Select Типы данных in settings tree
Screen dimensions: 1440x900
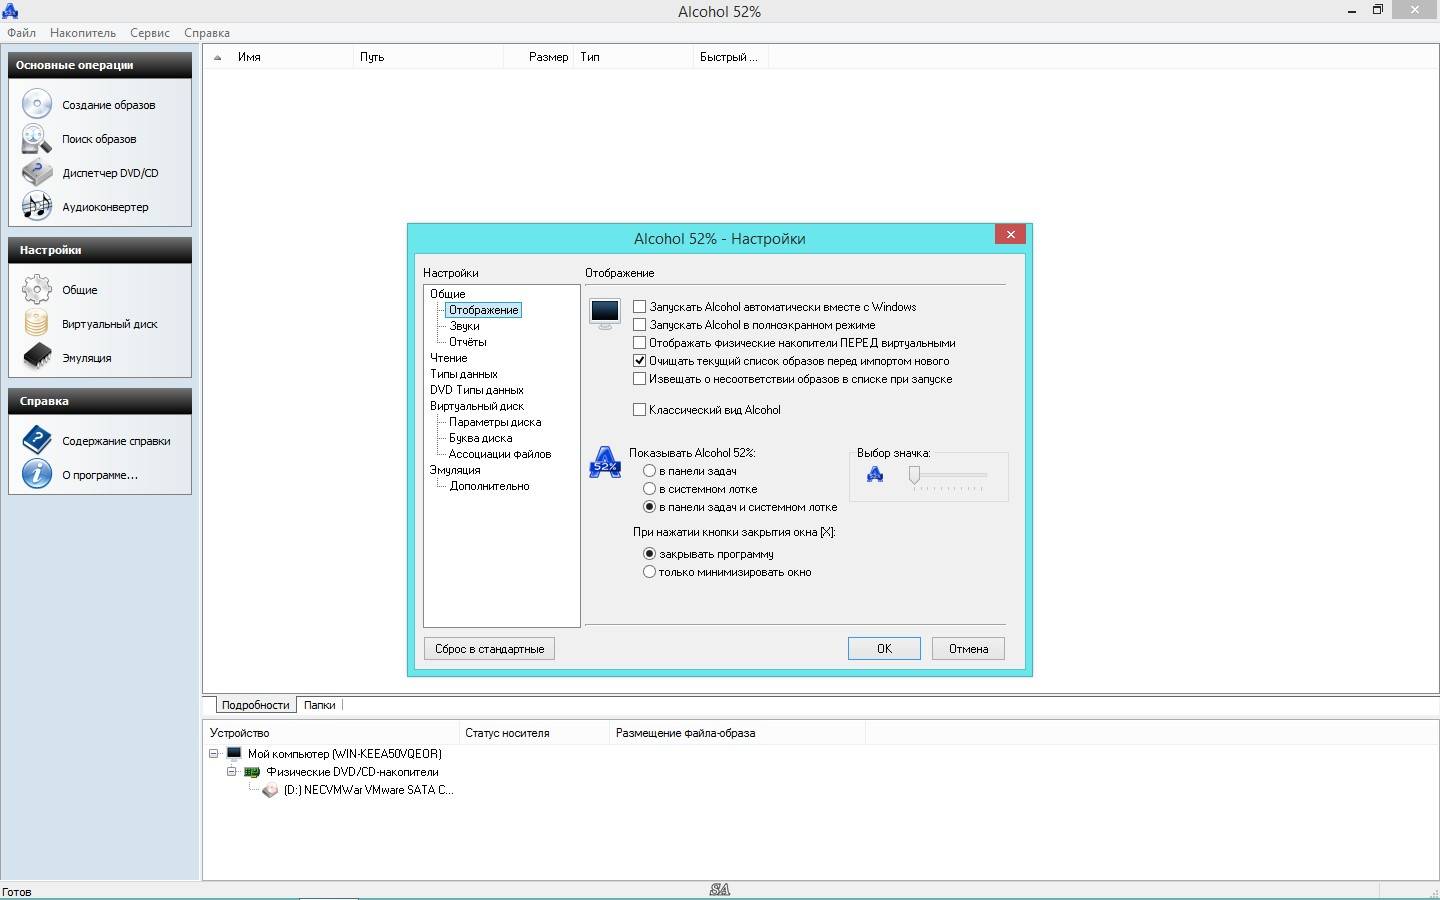pos(464,373)
